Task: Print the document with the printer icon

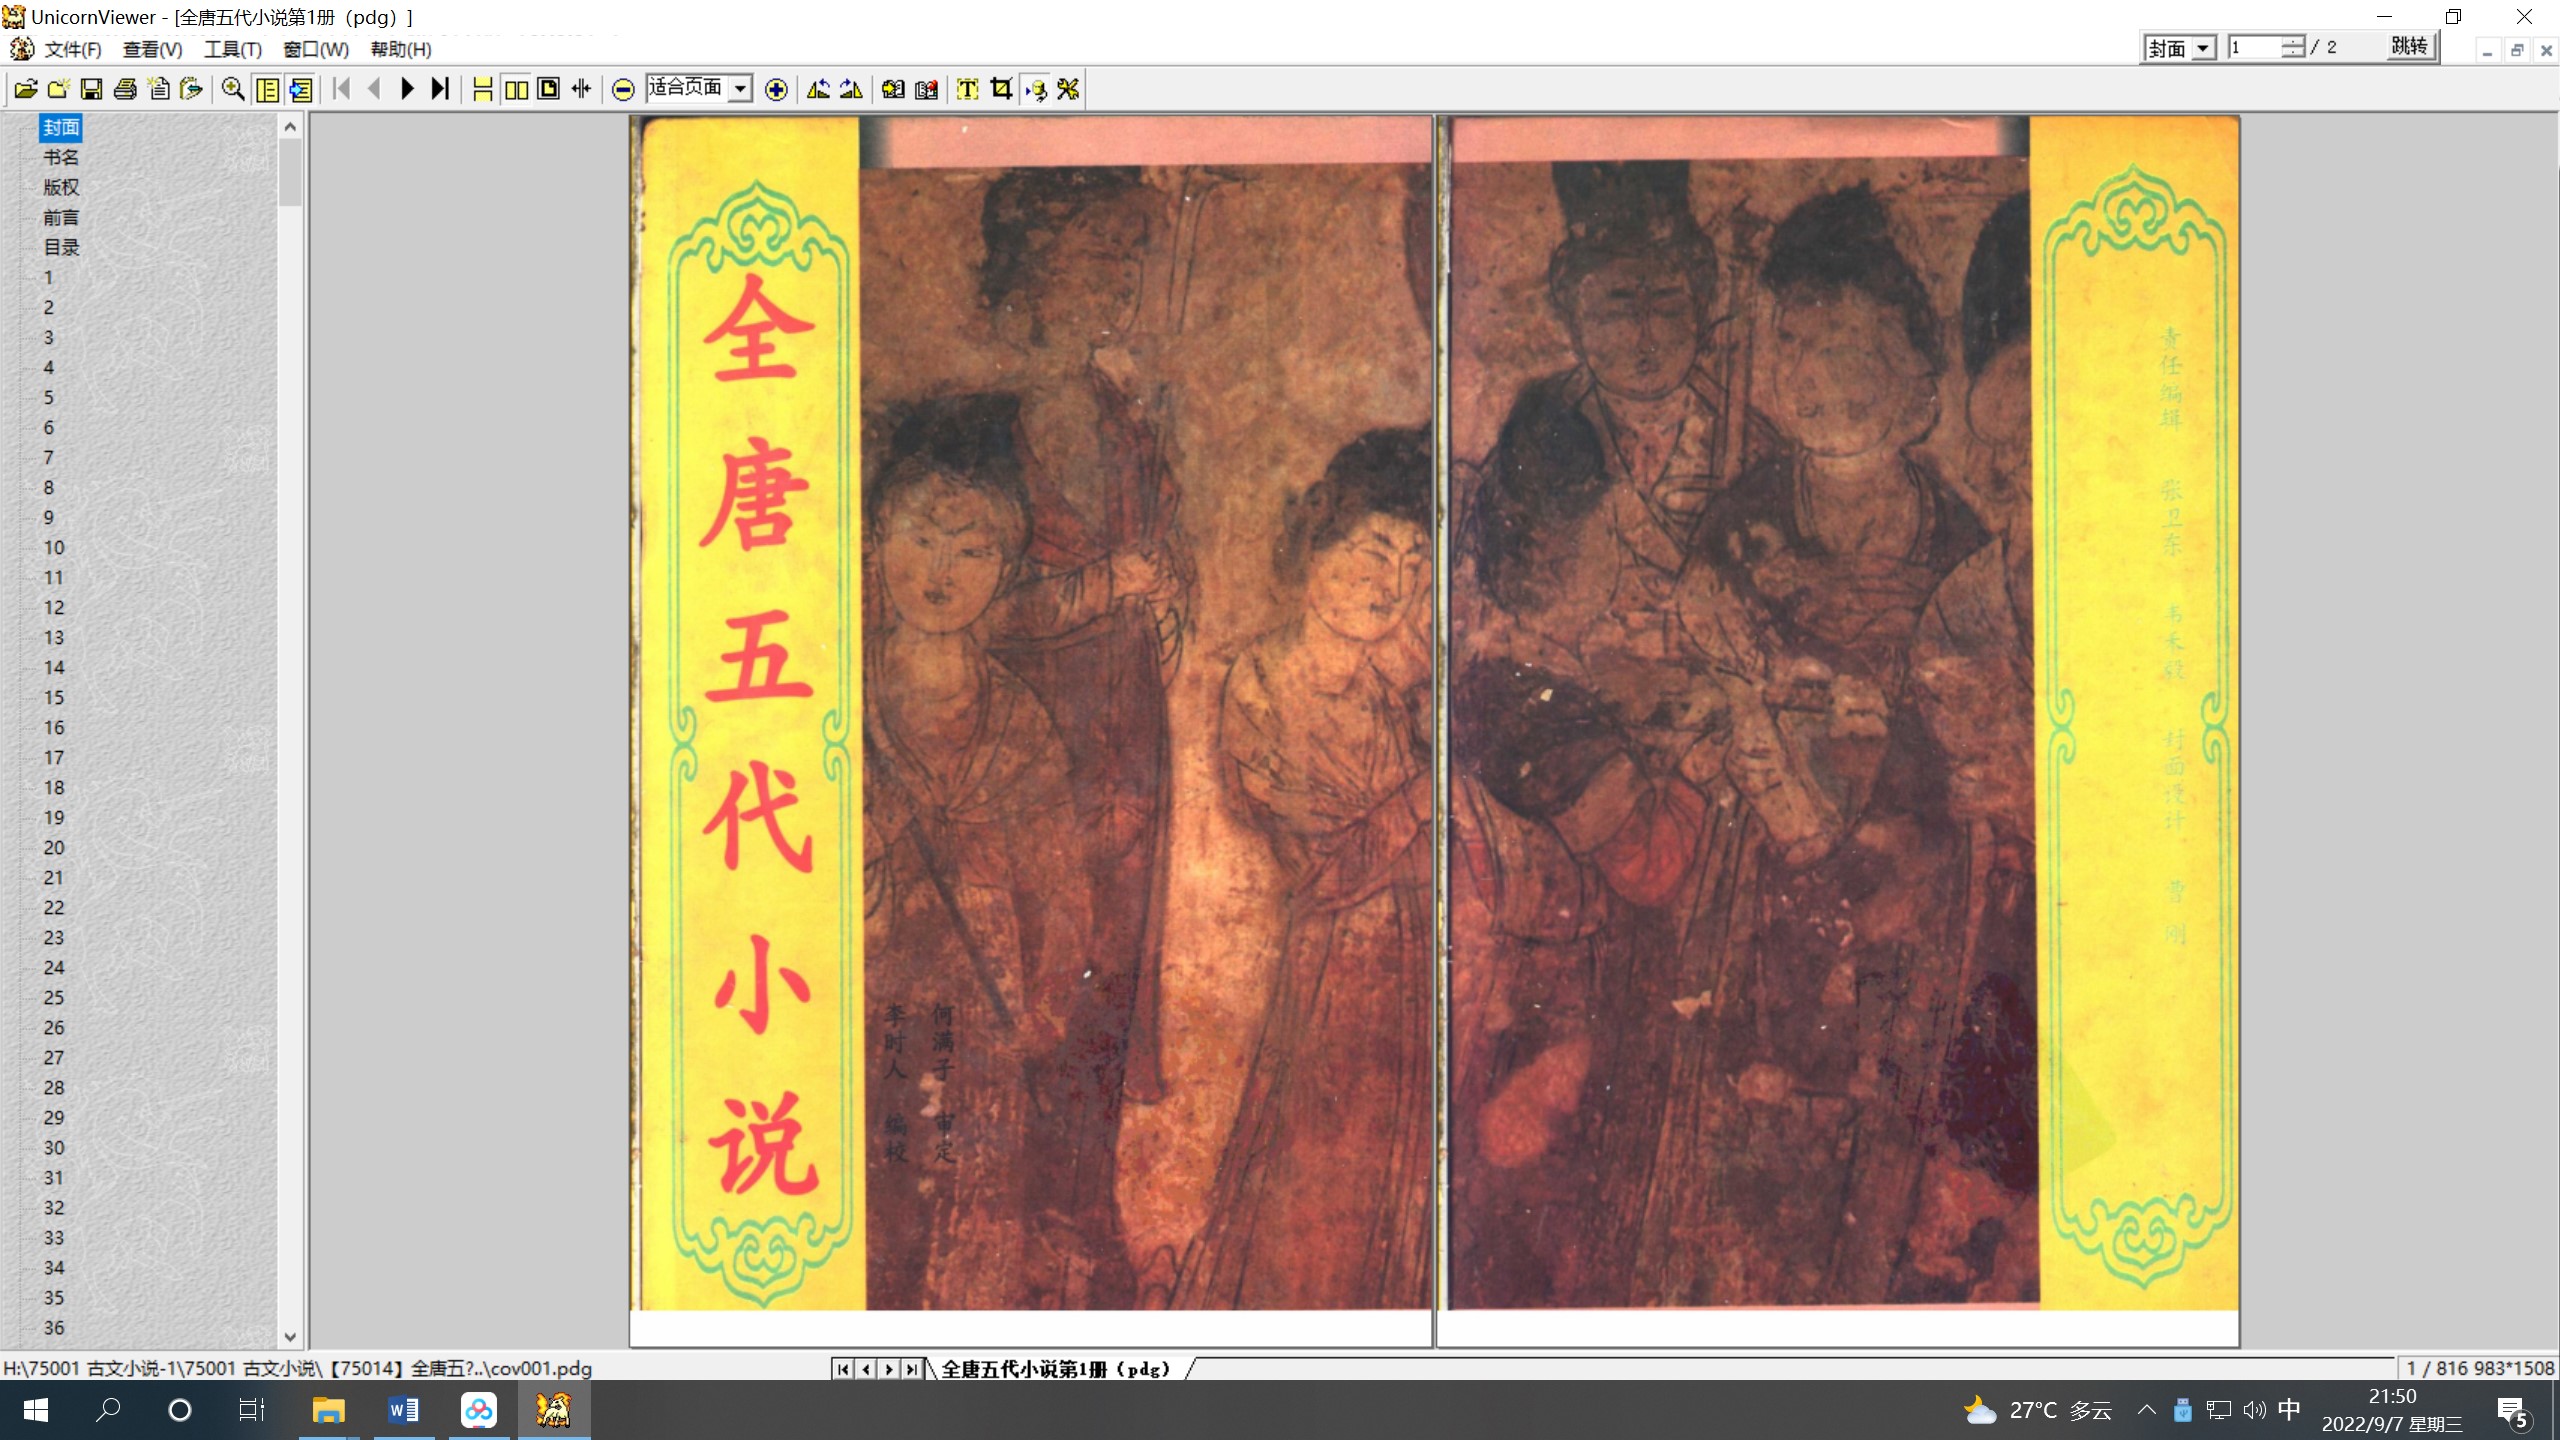Action: [125, 89]
